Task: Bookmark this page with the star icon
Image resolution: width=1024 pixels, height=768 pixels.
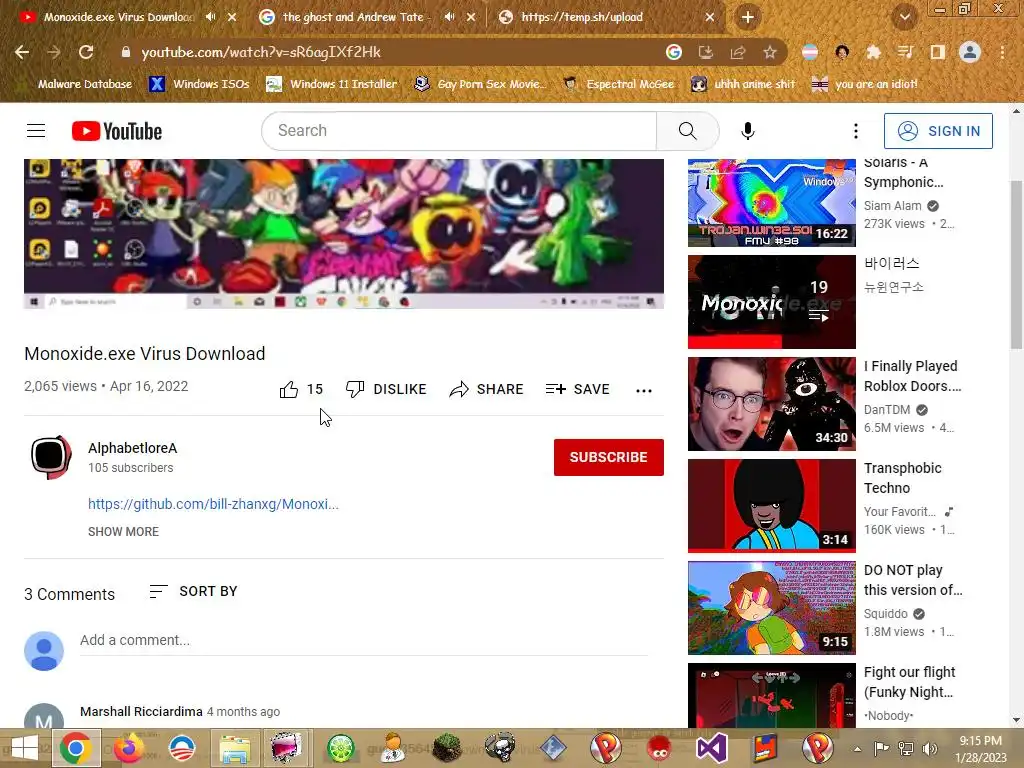Action: (770, 52)
